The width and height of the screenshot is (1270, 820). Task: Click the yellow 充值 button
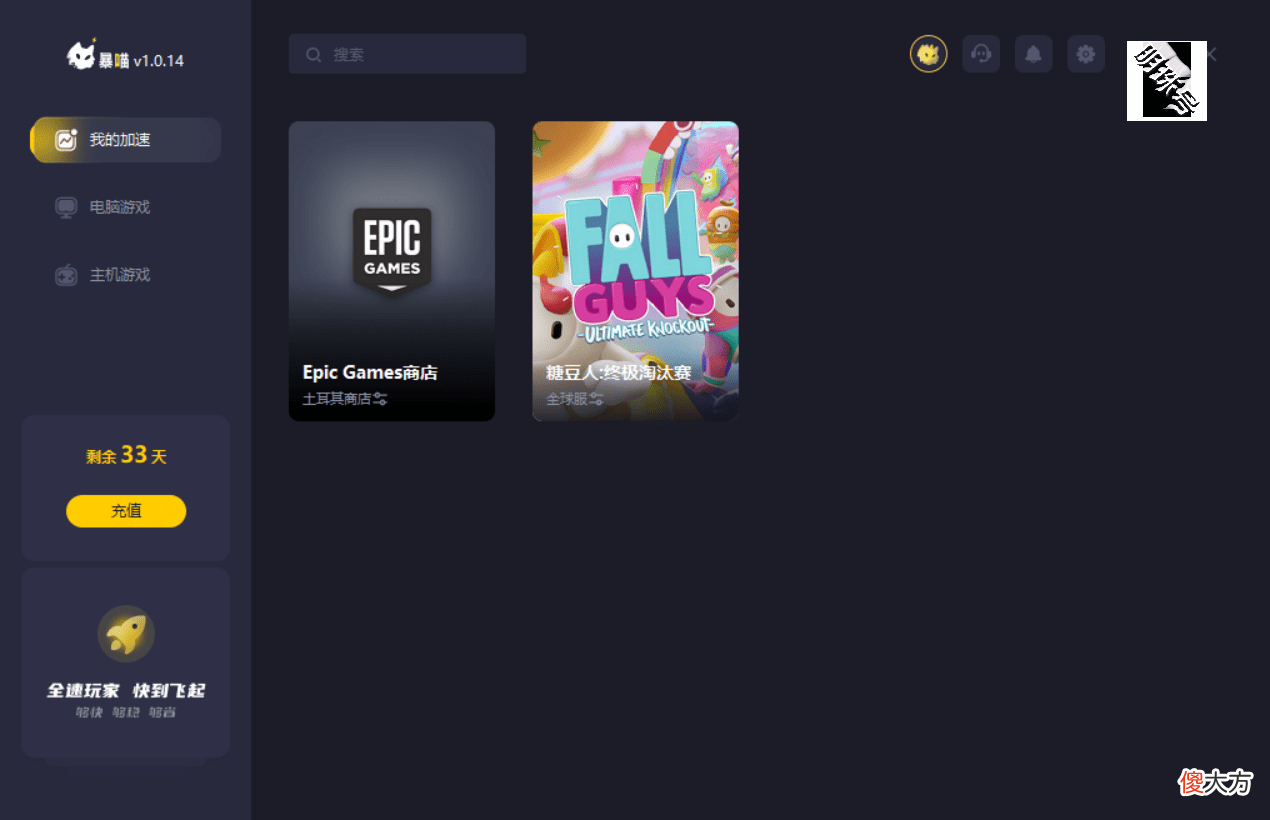126,511
